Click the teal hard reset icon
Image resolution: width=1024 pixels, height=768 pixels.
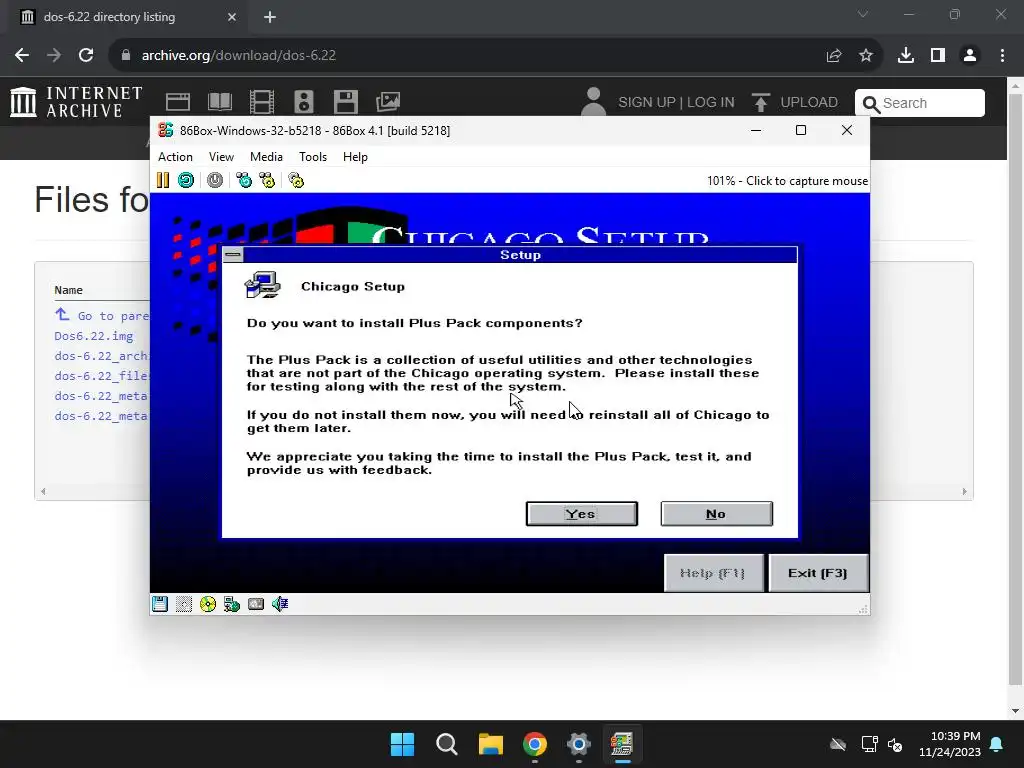[186, 180]
